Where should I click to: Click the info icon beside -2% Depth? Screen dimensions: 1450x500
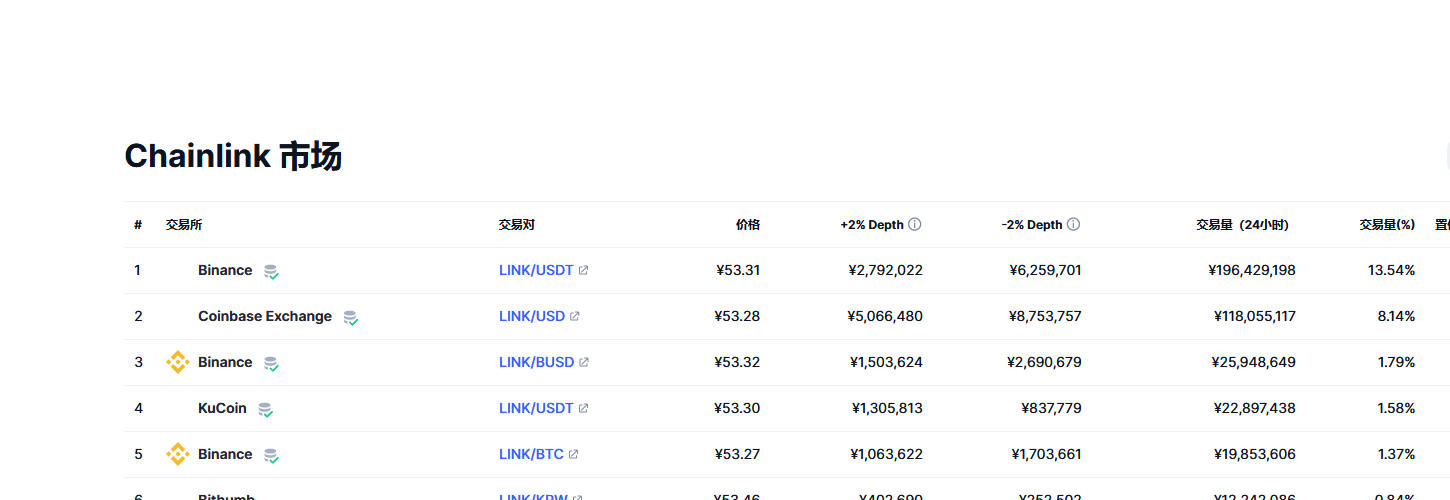1073,225
